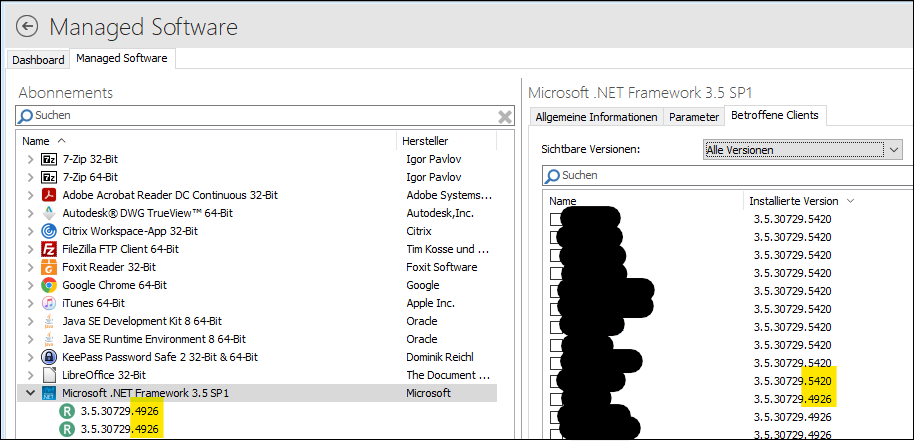Click manufacturer cell 'Apple Inc.'
This screenshot has height=441, width=914.
(430, 304)
